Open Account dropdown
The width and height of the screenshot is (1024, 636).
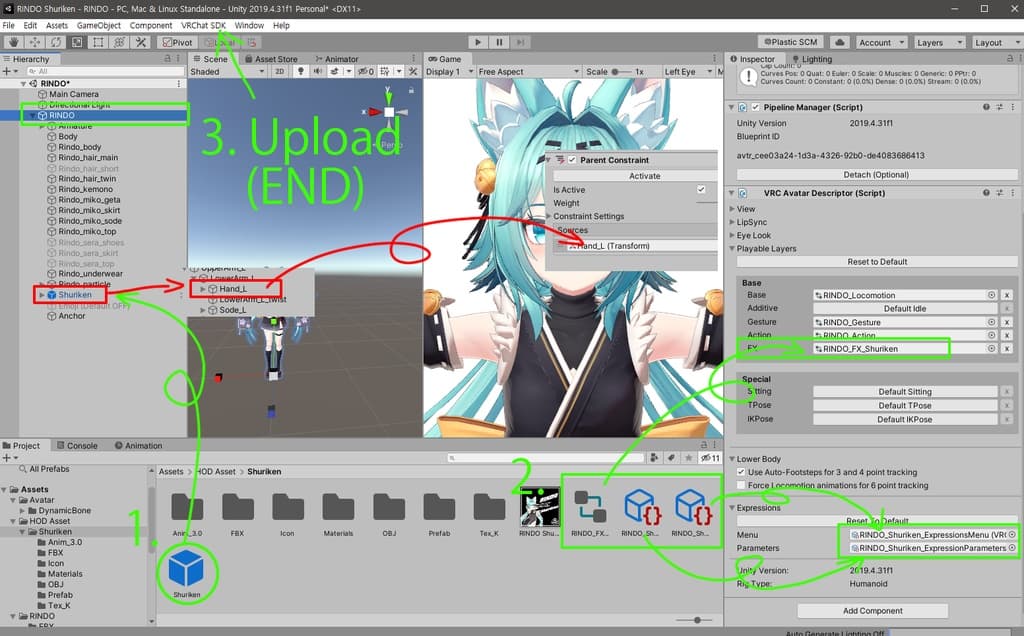tap(882, 42)
